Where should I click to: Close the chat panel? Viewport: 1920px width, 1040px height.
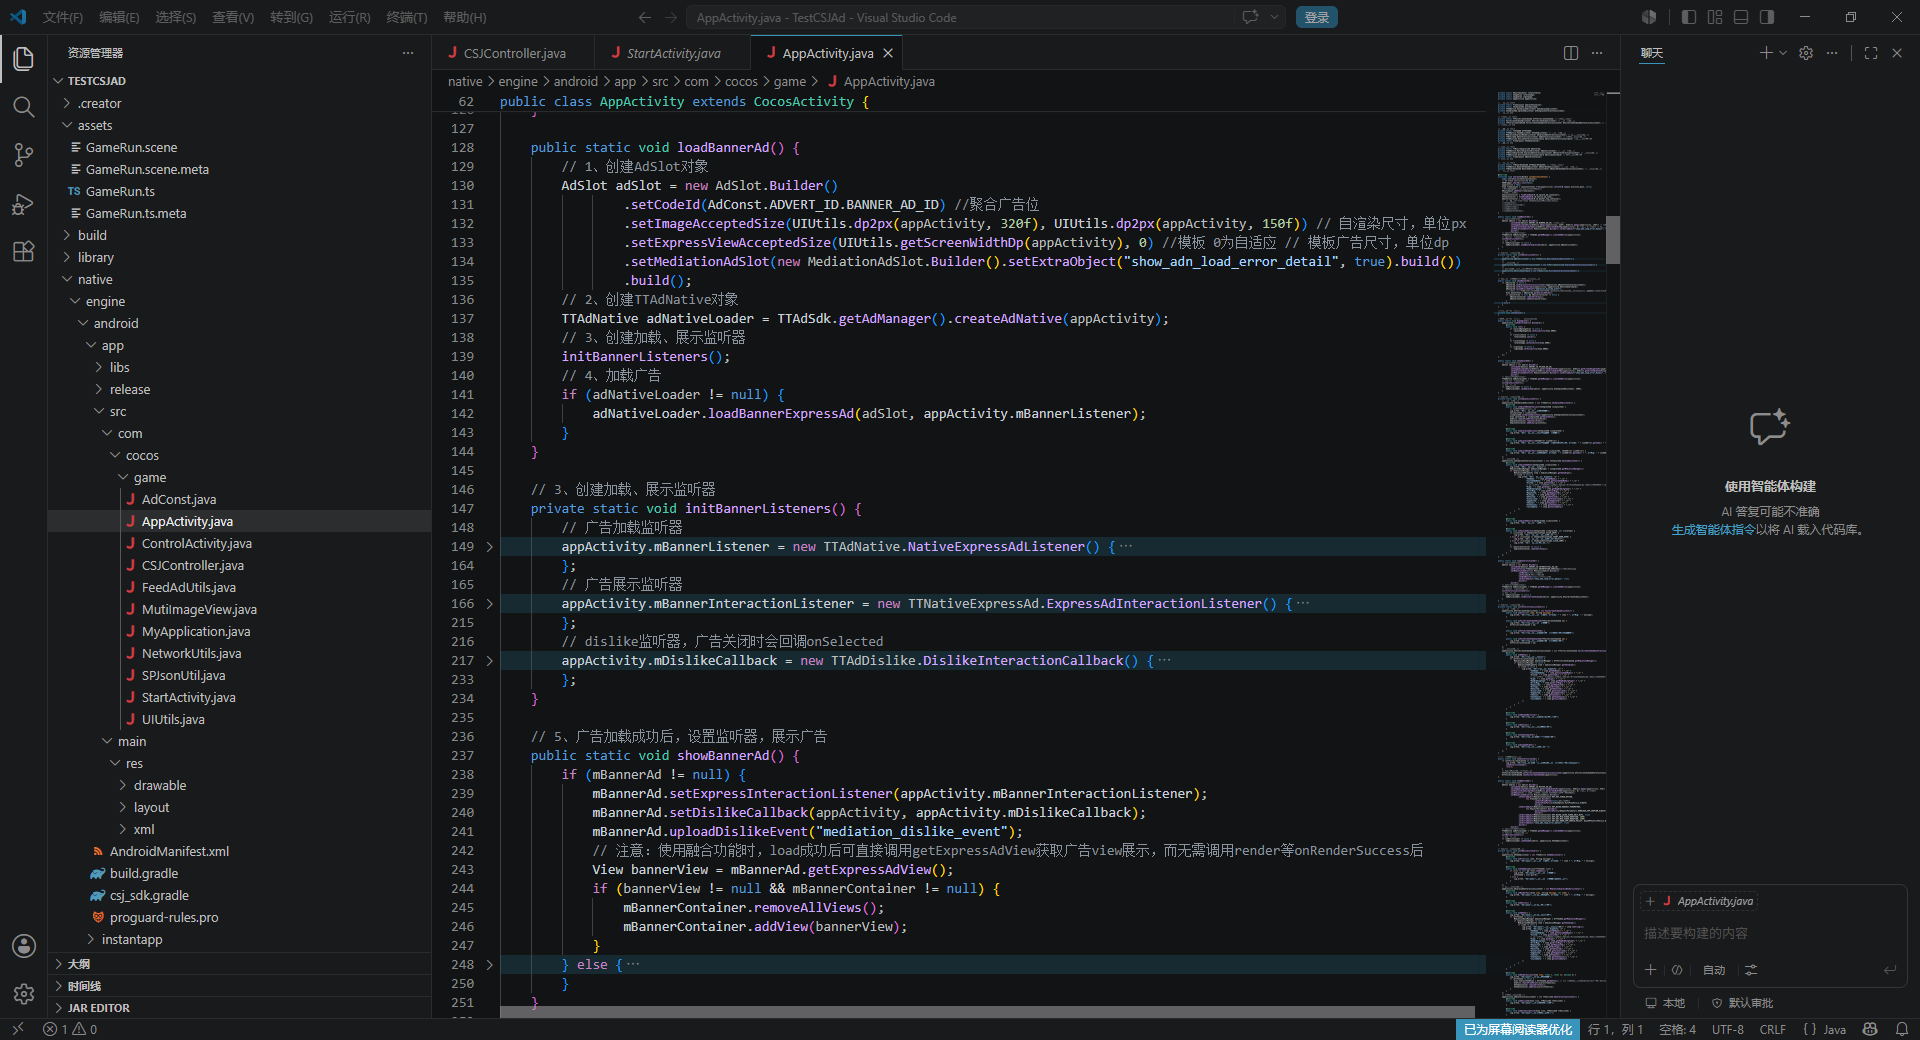1897,53
